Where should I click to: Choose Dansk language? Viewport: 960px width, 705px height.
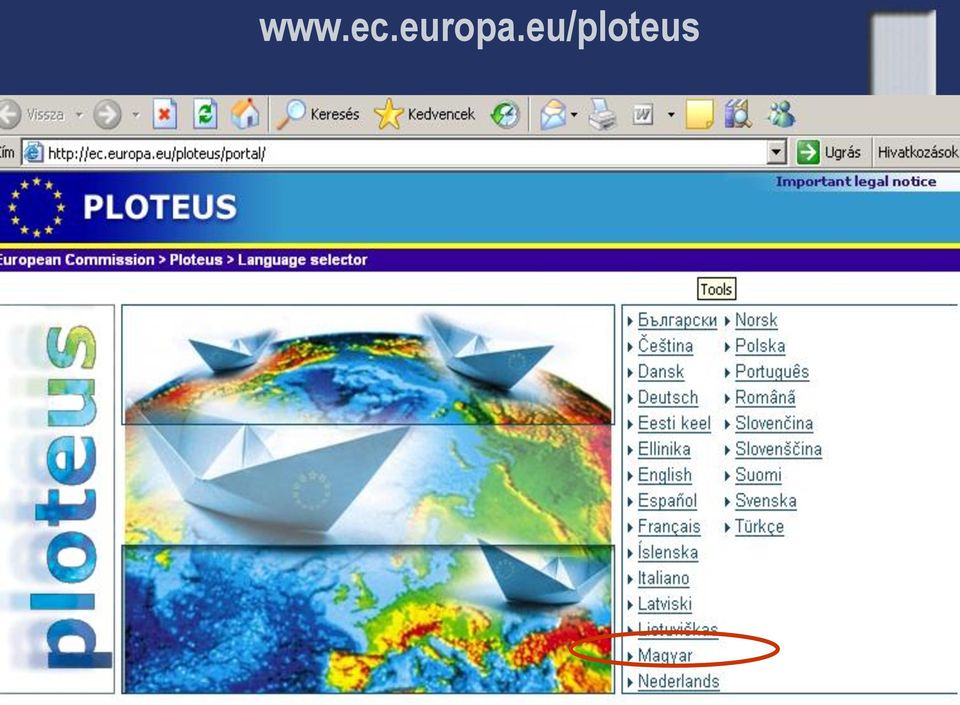click(x=661, y=372)
